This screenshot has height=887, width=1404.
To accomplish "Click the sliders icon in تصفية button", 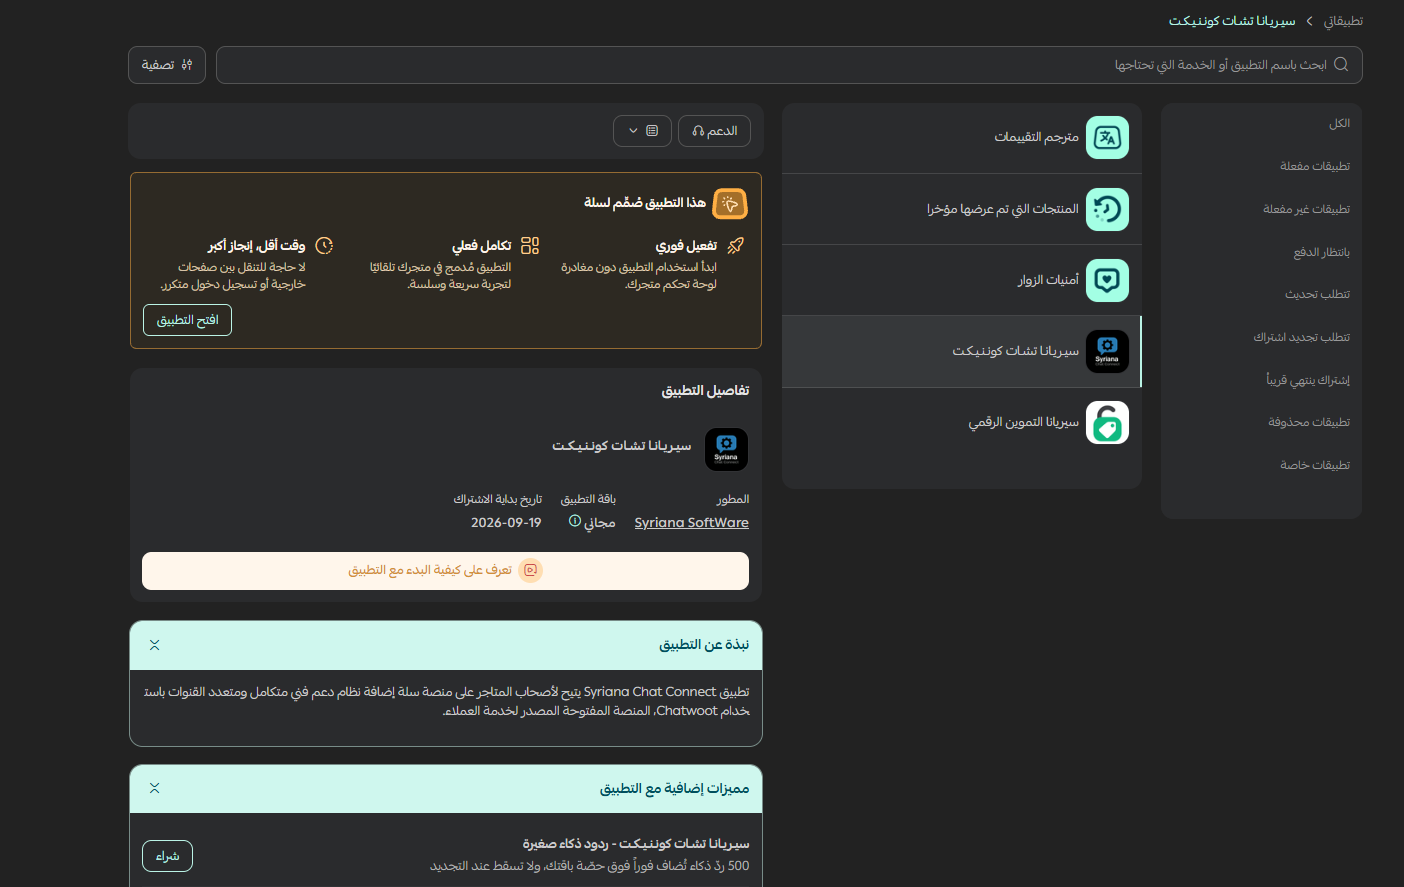I will (x=187, y=65).
